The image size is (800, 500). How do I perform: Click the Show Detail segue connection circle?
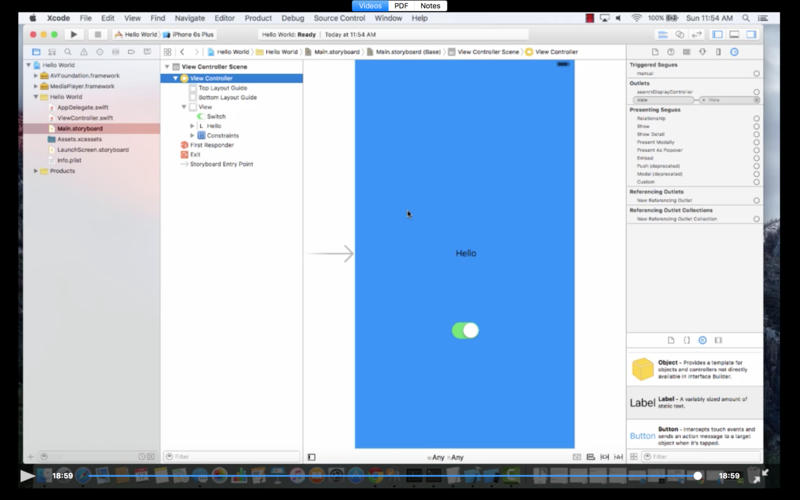pos(757,134)
